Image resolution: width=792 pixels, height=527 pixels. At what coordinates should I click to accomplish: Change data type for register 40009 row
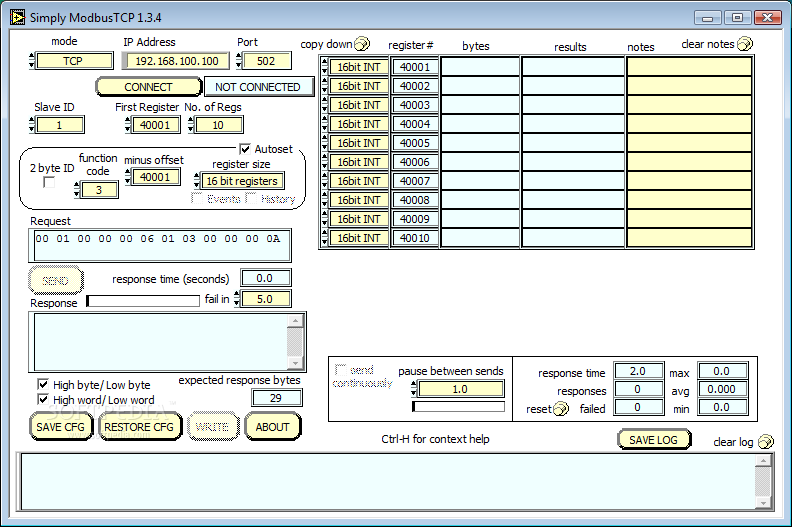click(325, 219)
